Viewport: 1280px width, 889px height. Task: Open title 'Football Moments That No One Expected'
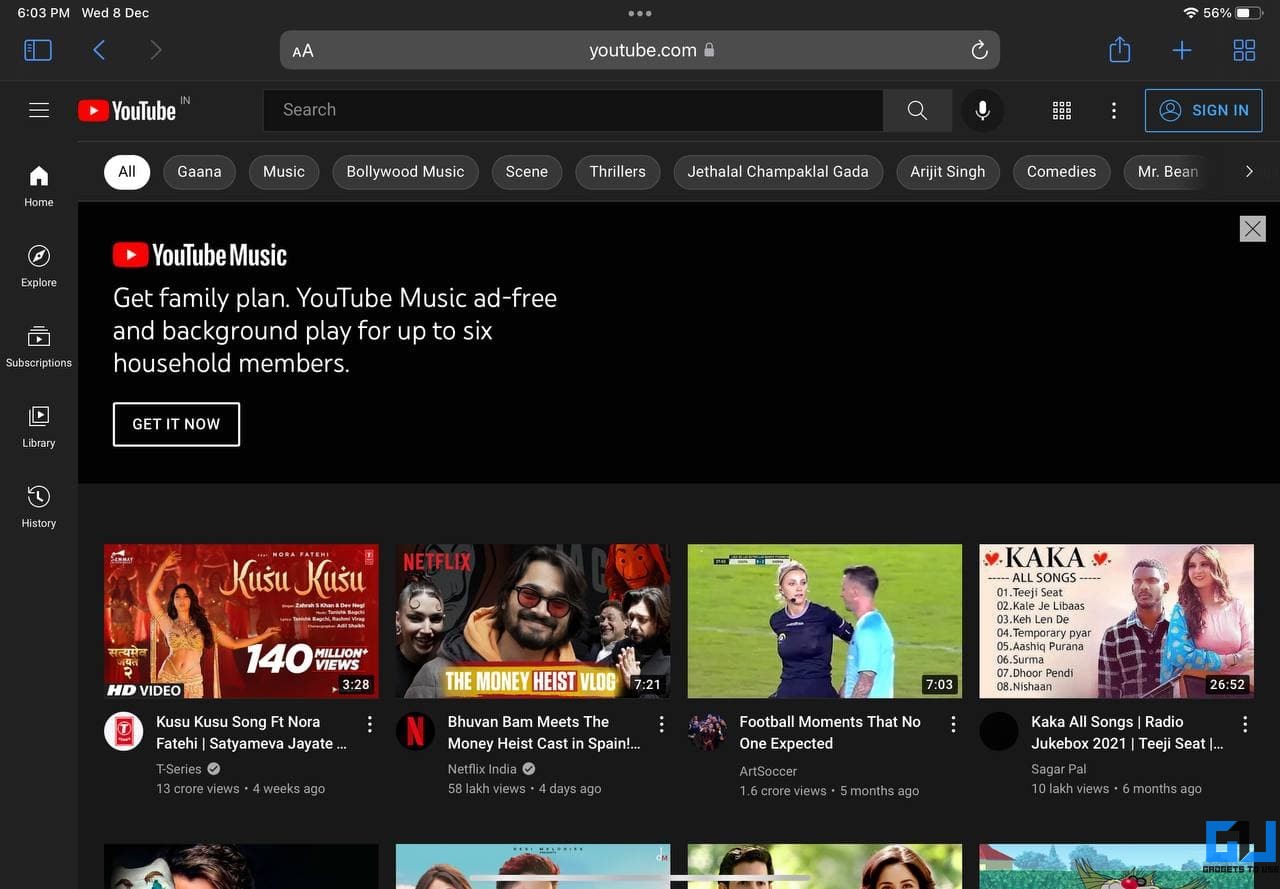[x=830, y=733]
